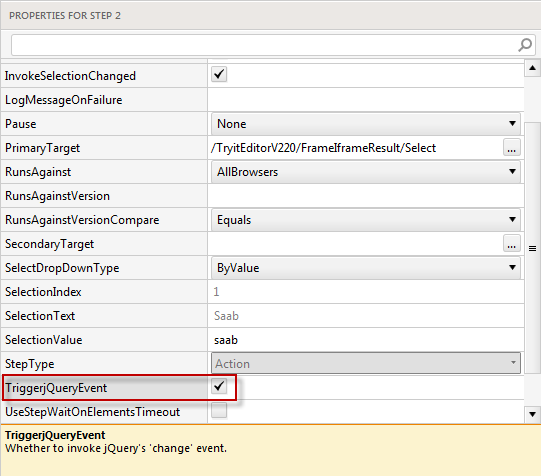Select the PrimaryTarget property label

coord(42,148)
